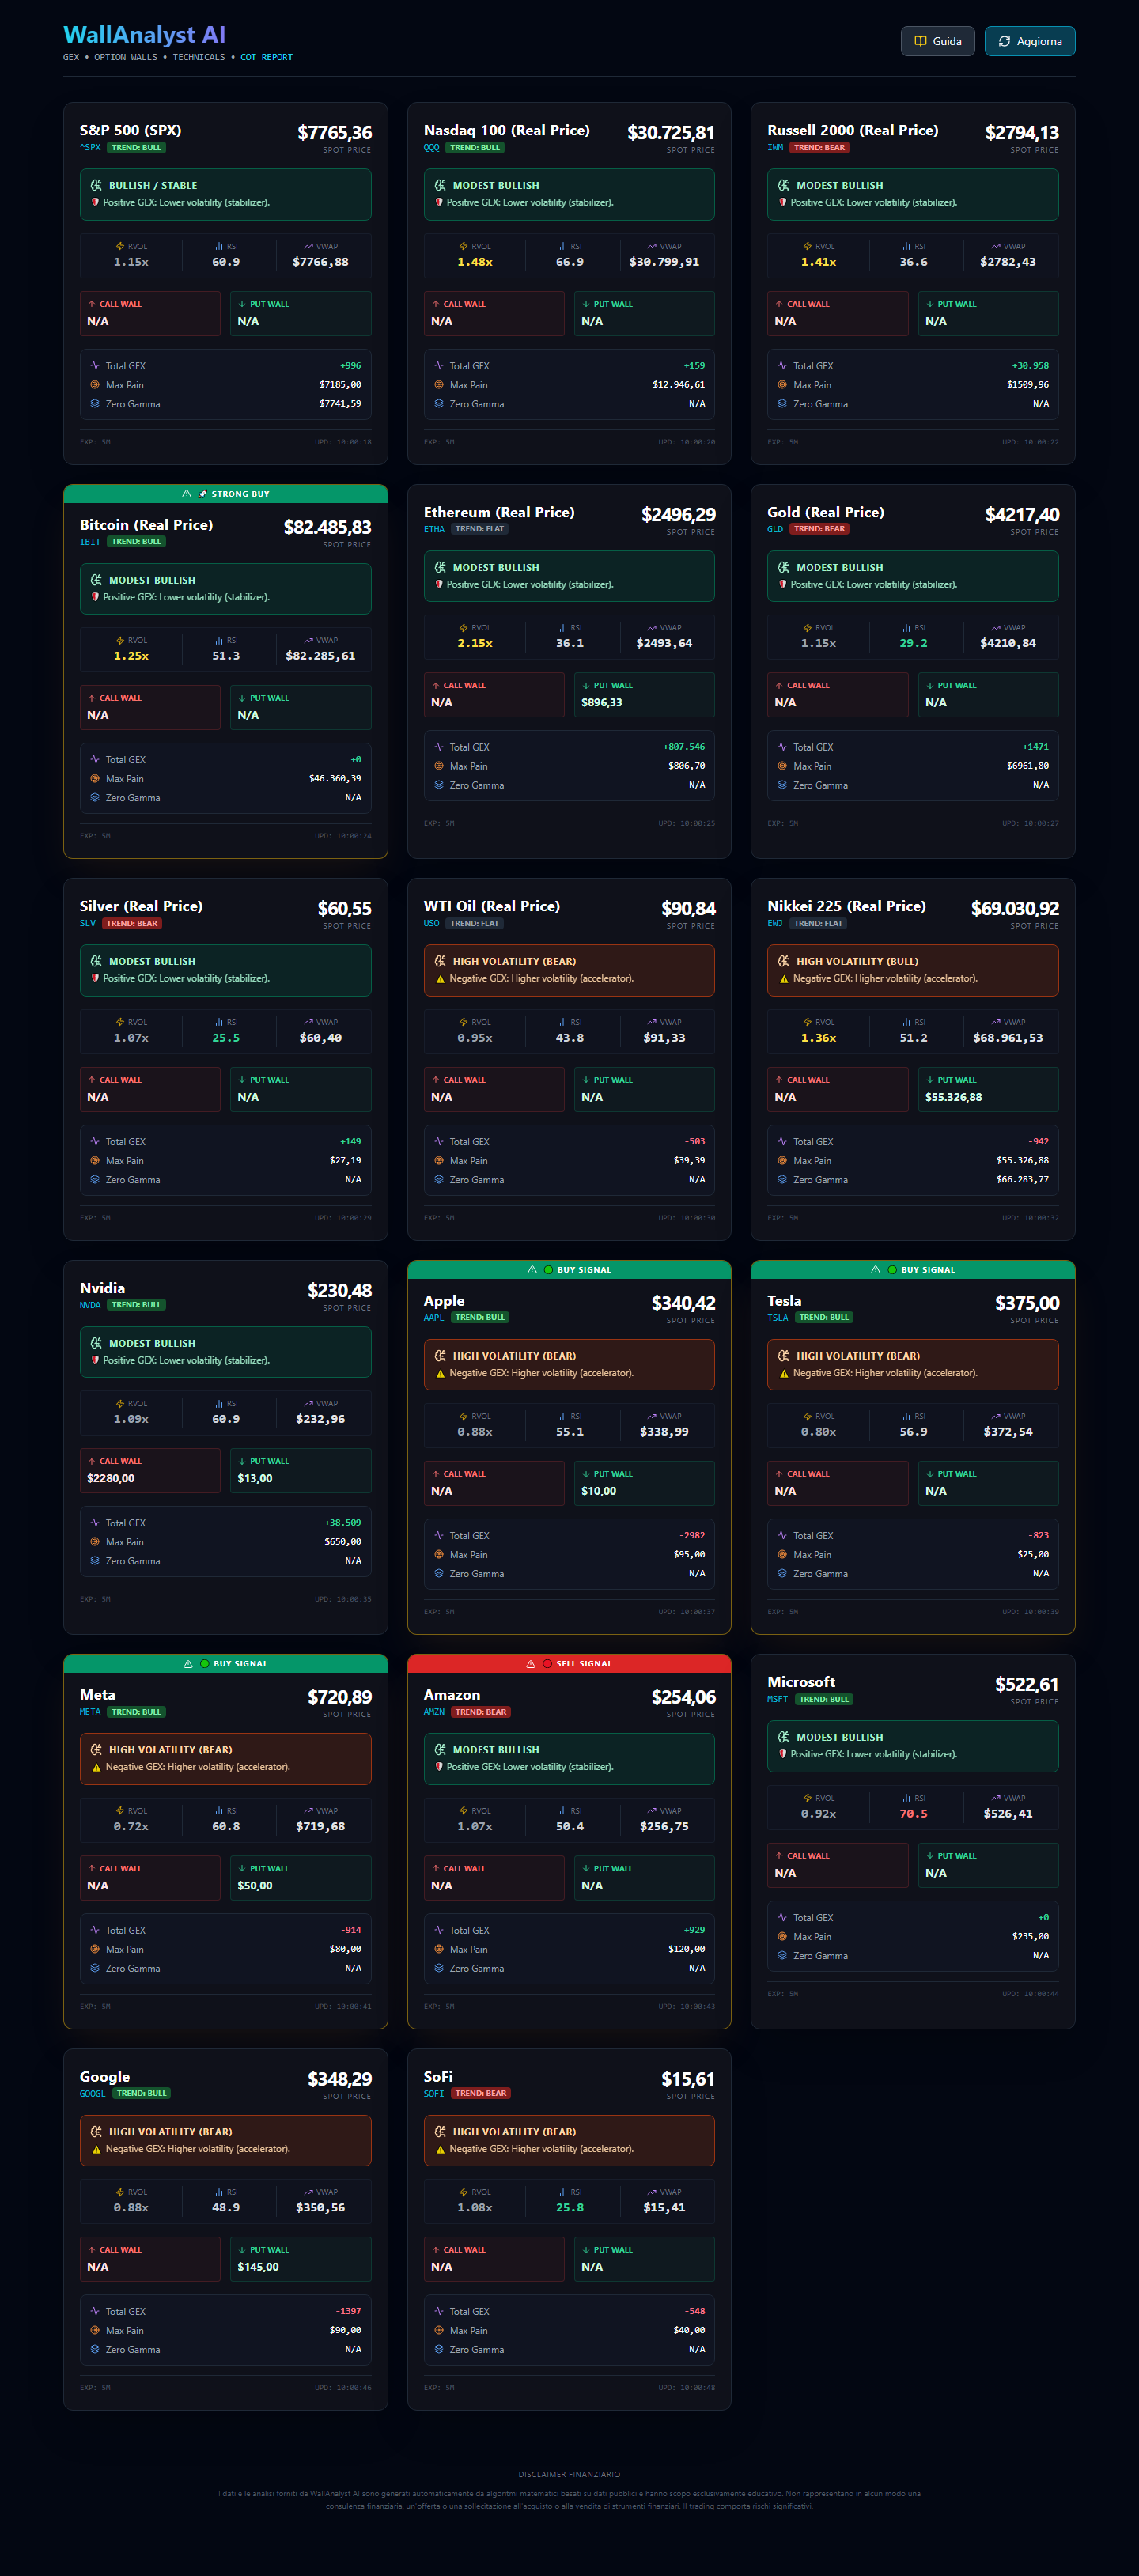The image size is (1139, 2576).
Task: Click the Russell 2000 TREND: BEAR badge
Action: point(820,148)
